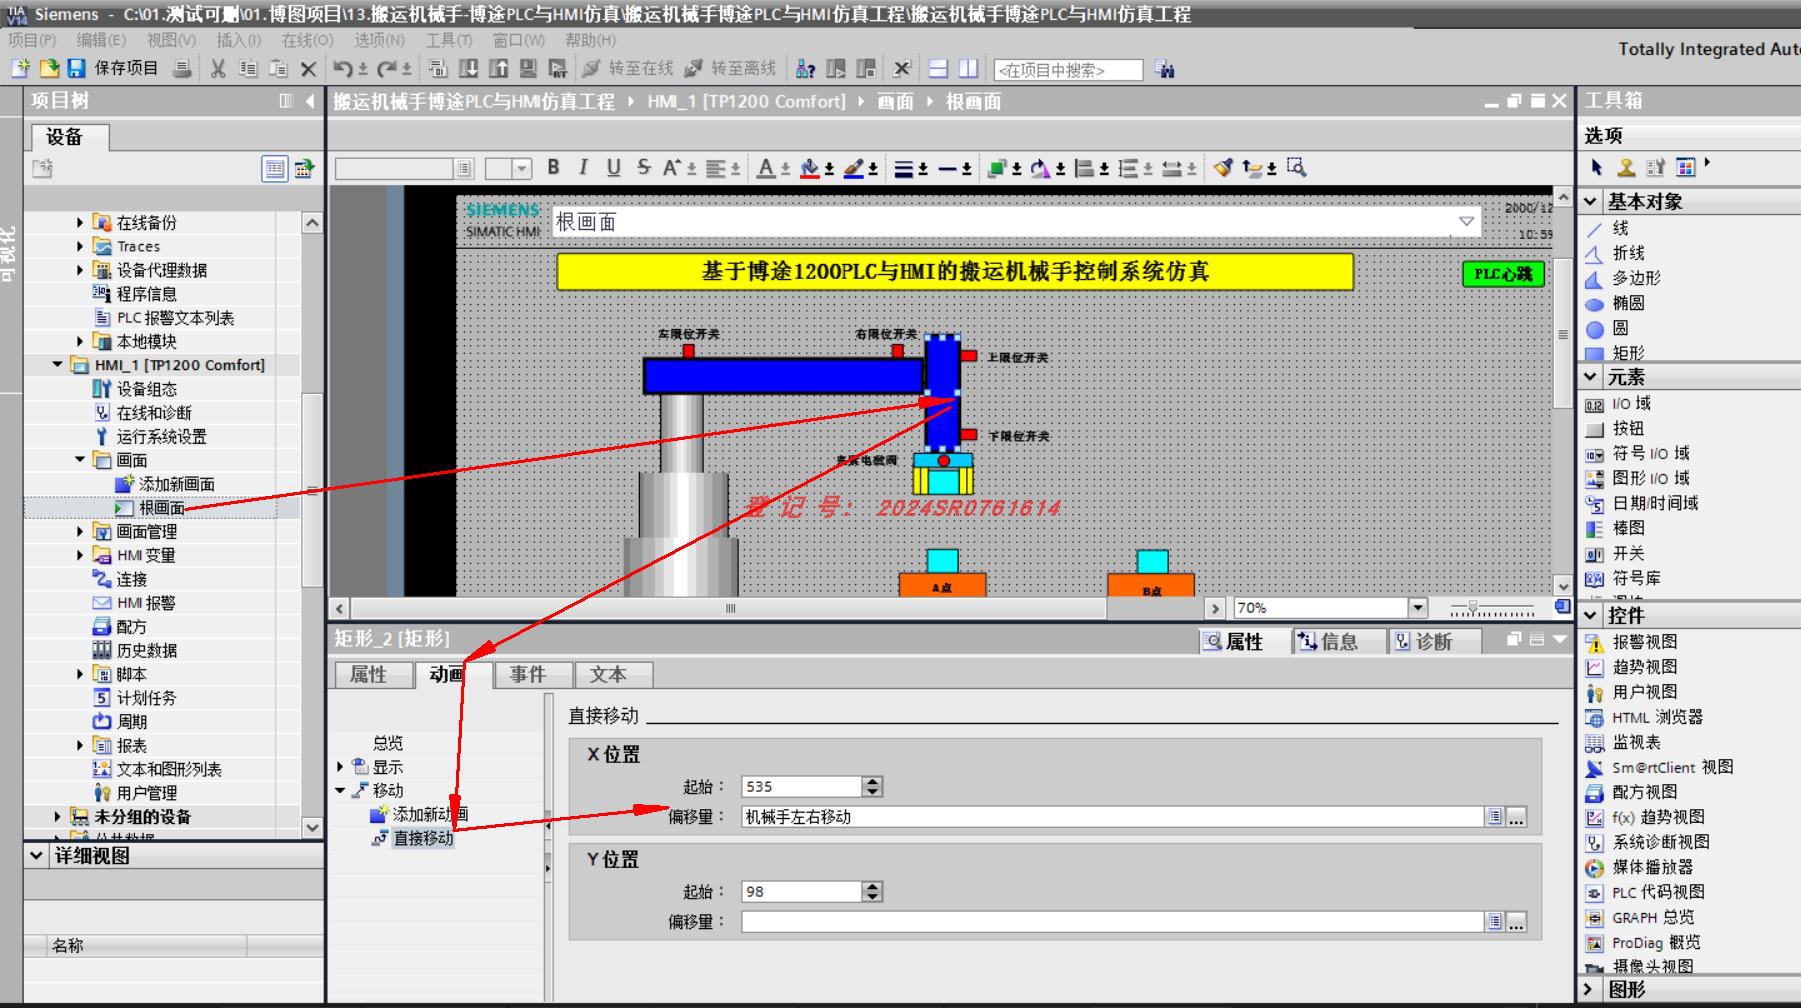The width and height of the screenshot is (1801, 1008).
Task: Click the line width icon
Action: point(903,168)
